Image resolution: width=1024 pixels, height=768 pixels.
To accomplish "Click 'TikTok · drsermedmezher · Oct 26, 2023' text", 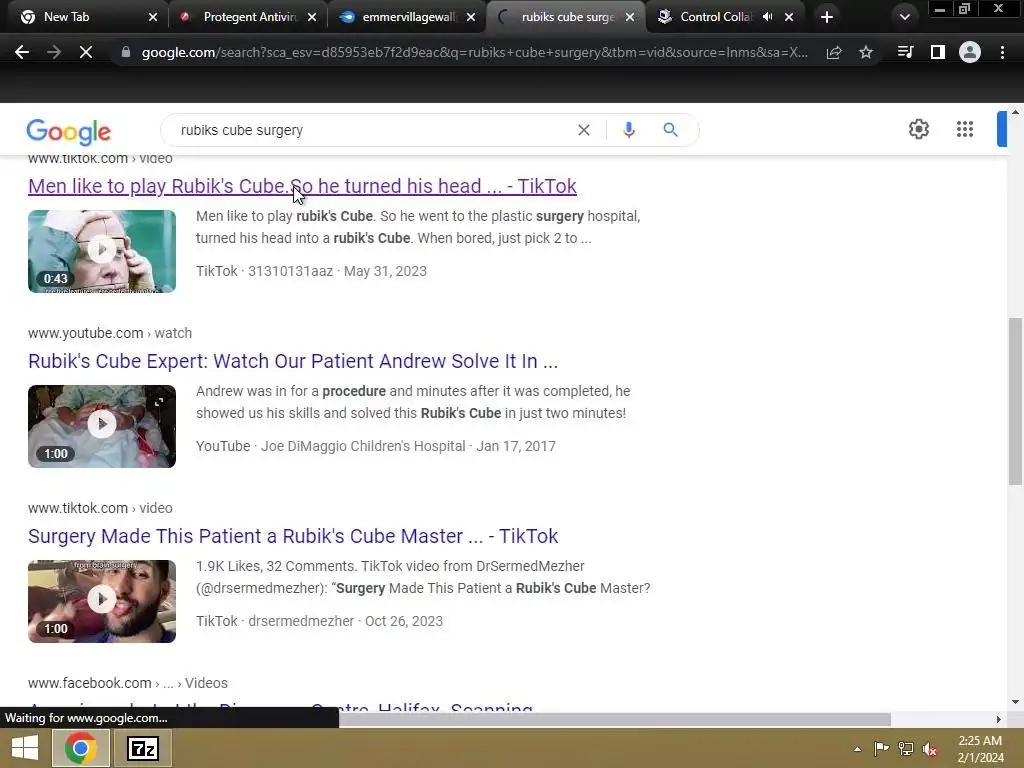I will (319, 621).
